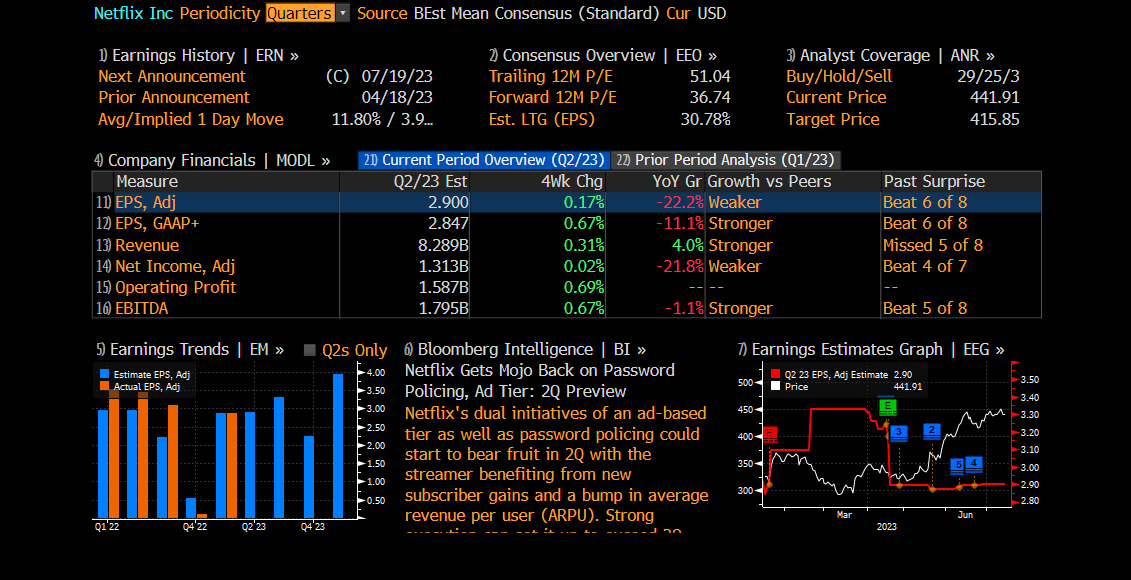Click the Trailing 12M P/E value 51.04
Image resolution: width=1131 pixels, height=580 pixels.
(x=710, y=76)
